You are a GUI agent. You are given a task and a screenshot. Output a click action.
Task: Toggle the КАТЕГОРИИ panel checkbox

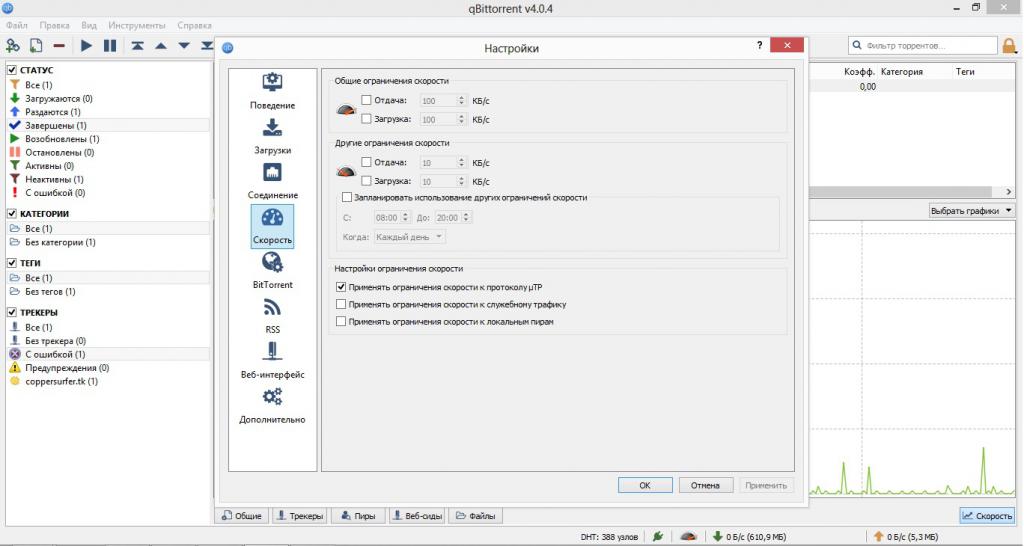coord(12,213)
